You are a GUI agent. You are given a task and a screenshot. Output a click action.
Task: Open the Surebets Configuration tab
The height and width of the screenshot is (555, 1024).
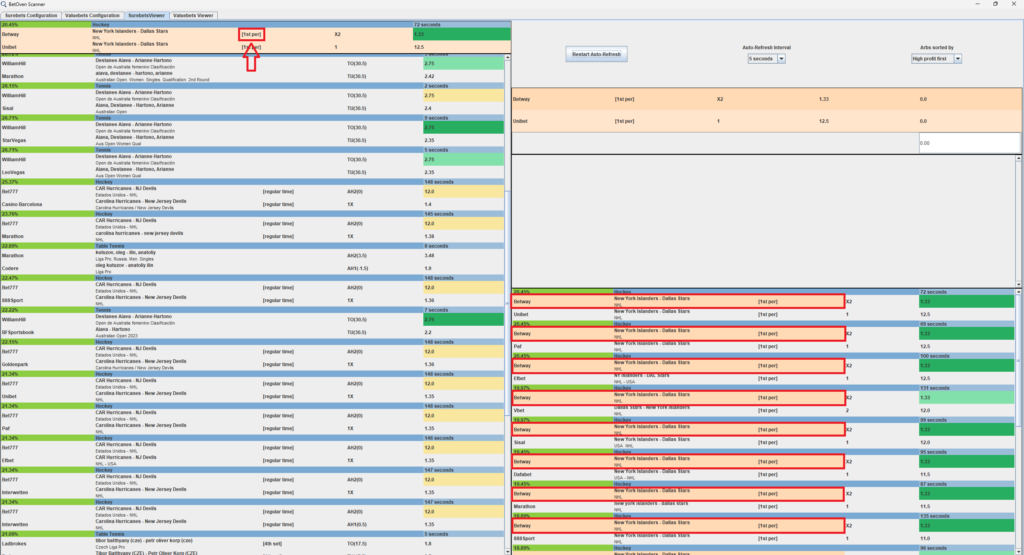pyautogui.click(x=31, y=15)
